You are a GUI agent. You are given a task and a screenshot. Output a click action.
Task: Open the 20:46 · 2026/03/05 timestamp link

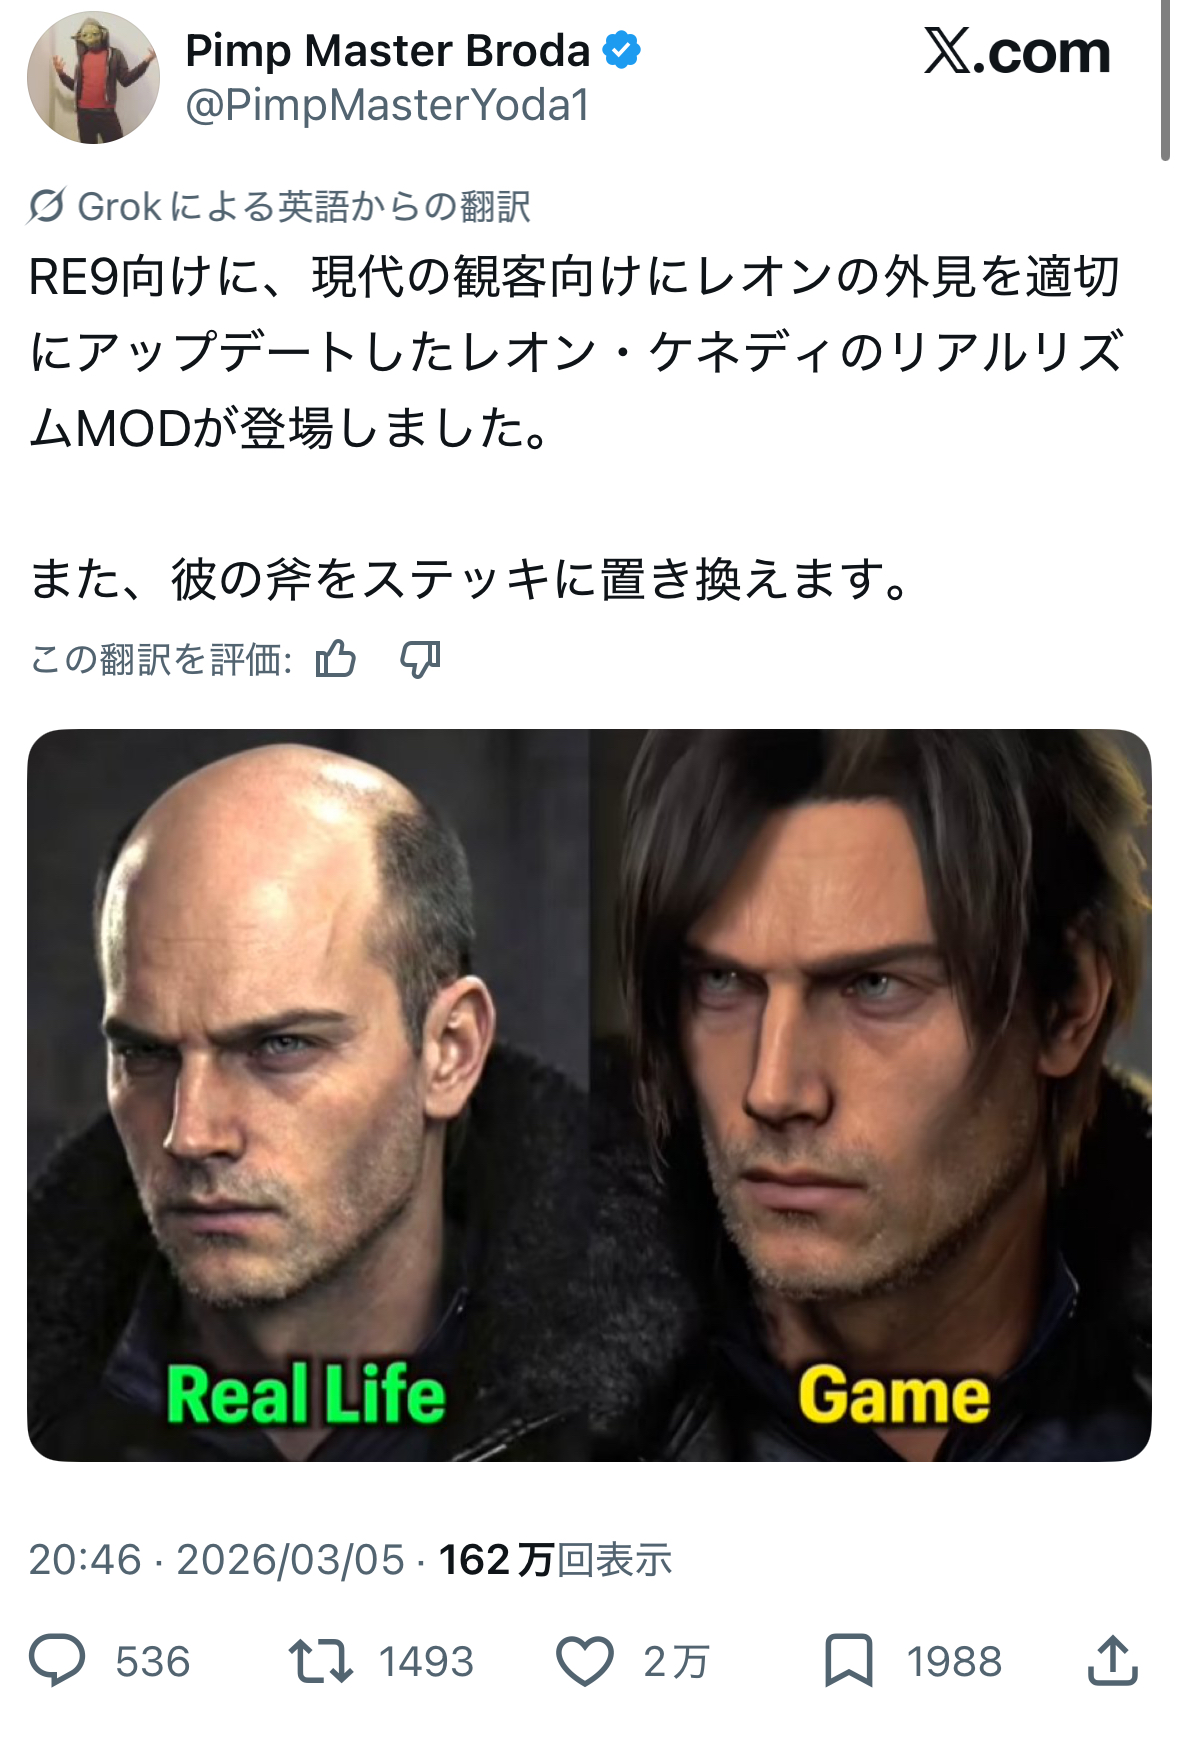[216, 1559]
